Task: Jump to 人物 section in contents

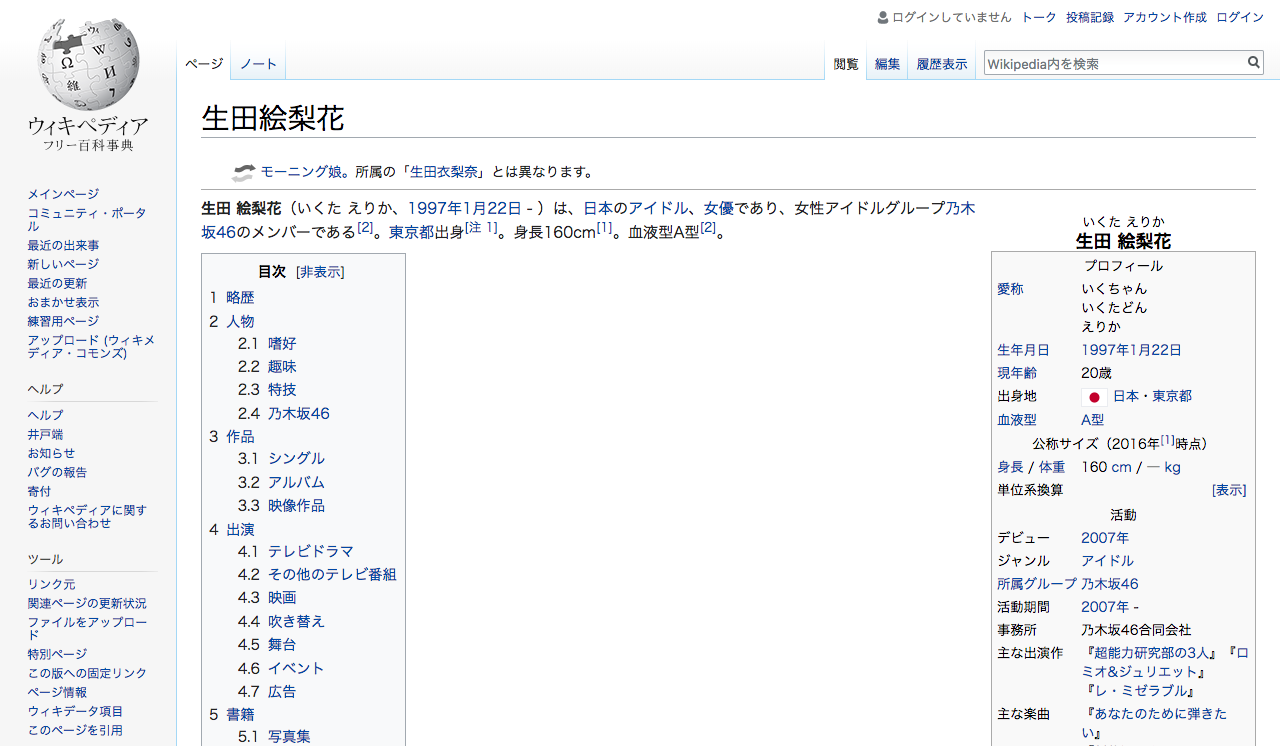Action: click(x=240, y=321)
